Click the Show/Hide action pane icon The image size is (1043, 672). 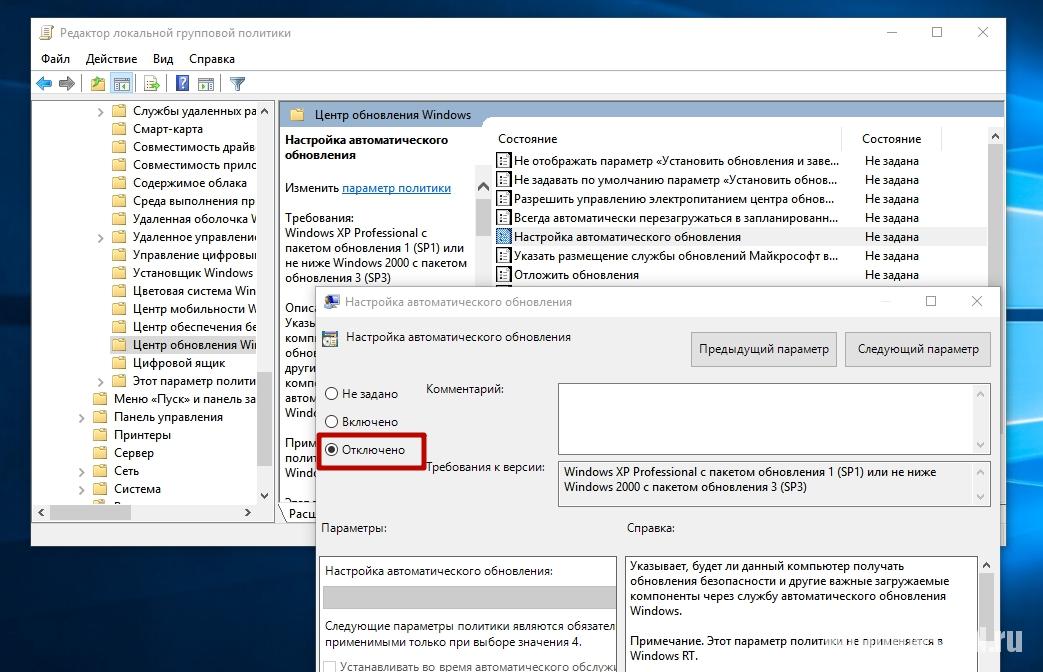[x=205, y=84]
